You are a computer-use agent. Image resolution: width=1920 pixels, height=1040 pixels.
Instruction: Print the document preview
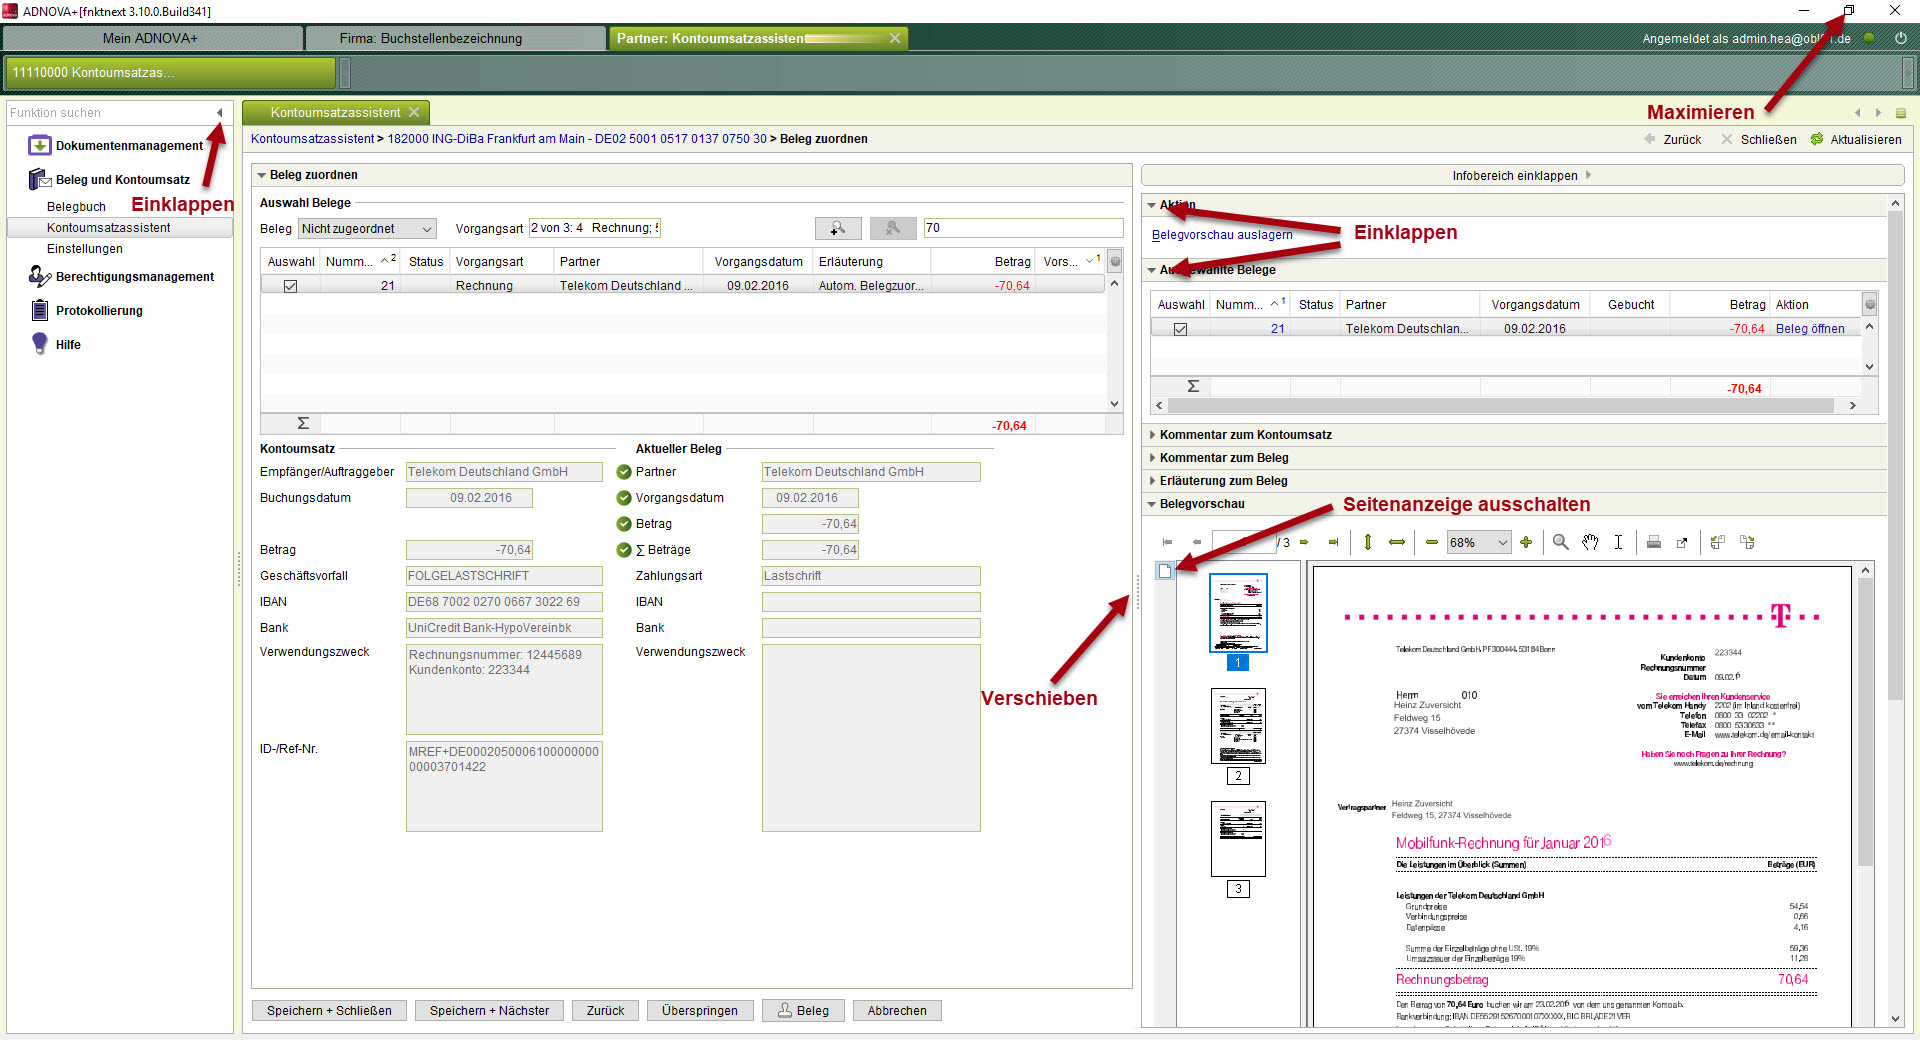(x=1654, y=542)
